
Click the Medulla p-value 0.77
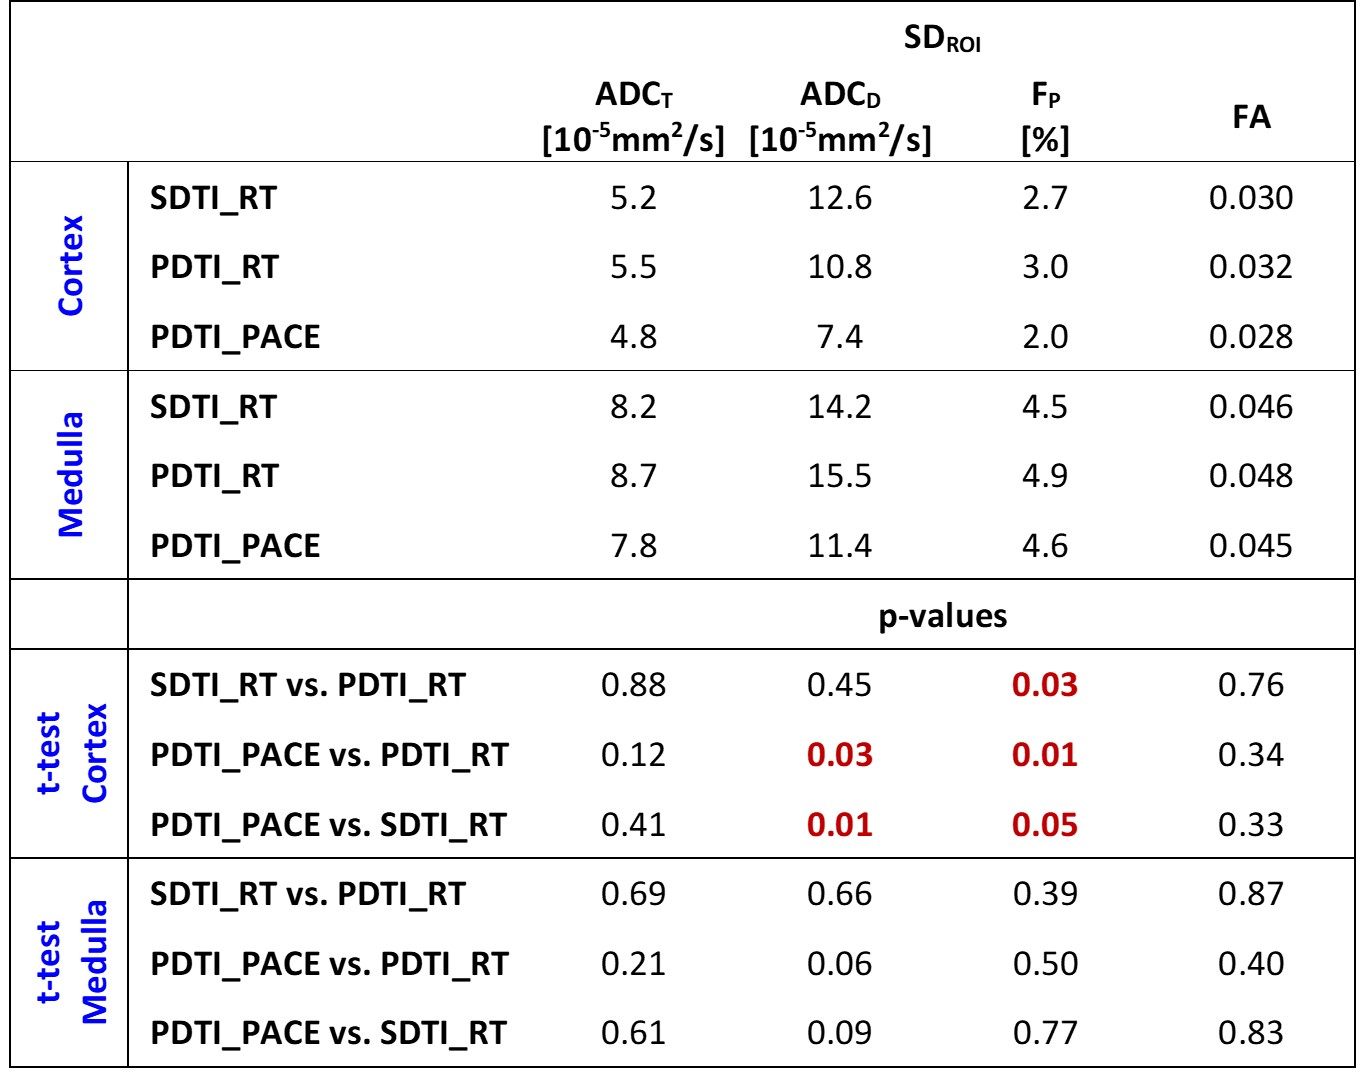click(x=1045, y=1033)
